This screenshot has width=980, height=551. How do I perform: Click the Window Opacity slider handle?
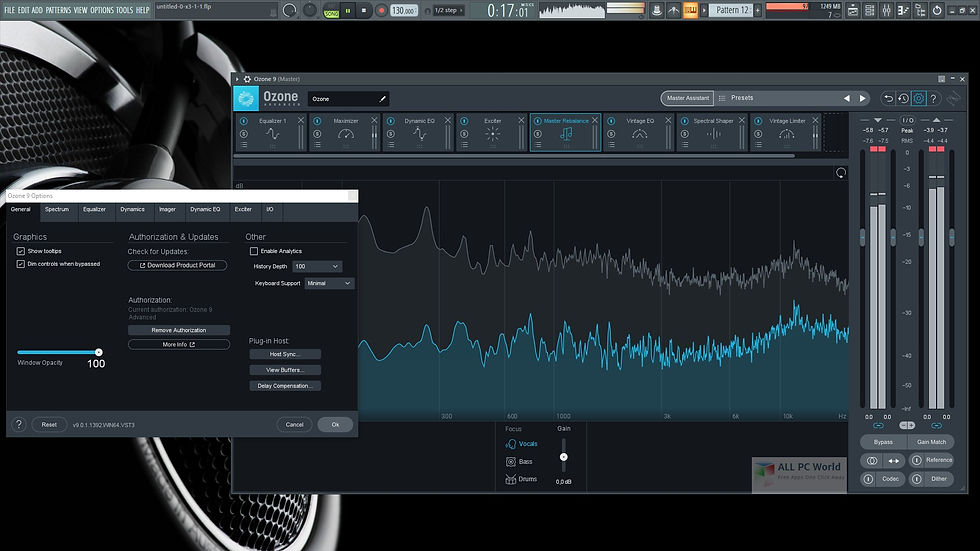tap(99, 352)
